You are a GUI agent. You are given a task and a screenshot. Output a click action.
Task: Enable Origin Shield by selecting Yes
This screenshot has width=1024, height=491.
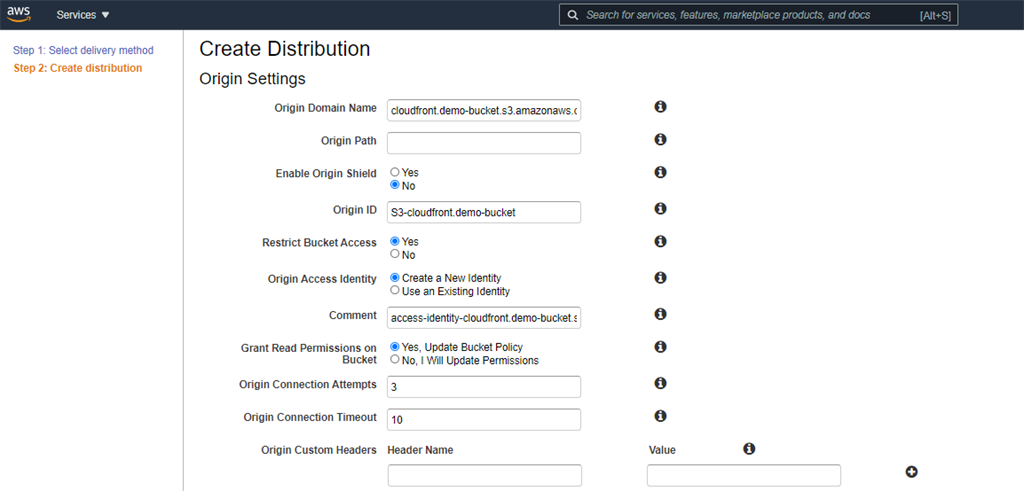395,173
